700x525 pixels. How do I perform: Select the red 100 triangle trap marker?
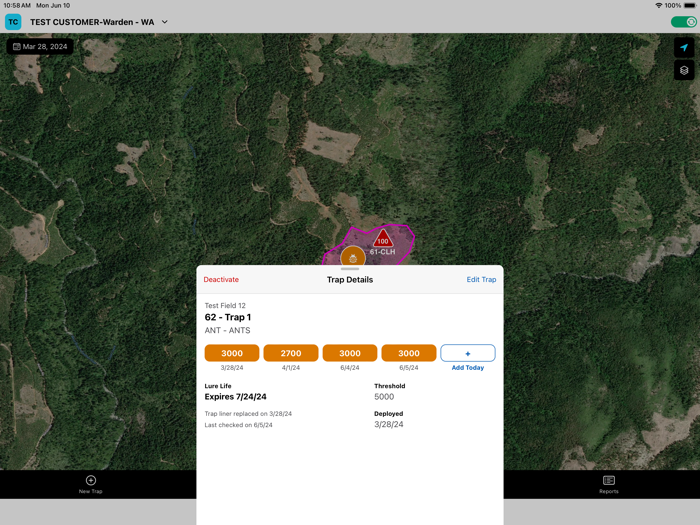point(383,239)
